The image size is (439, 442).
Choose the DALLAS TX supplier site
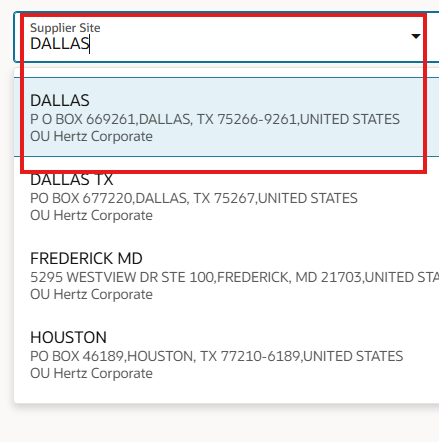tap(227, 196)
